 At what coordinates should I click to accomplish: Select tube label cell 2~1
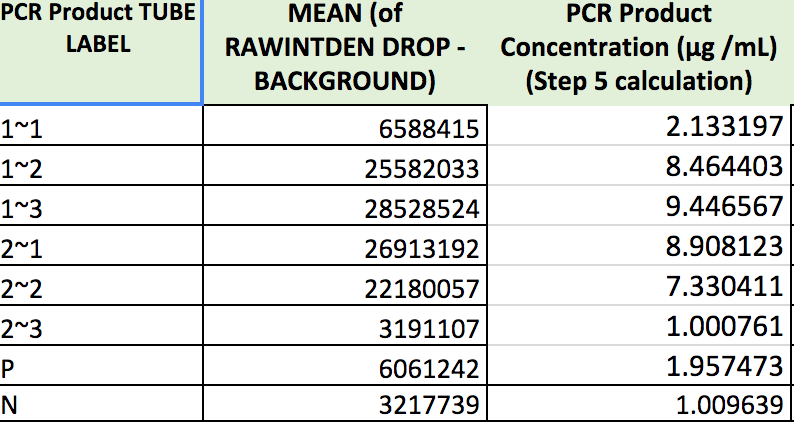(x=100, y=247)
